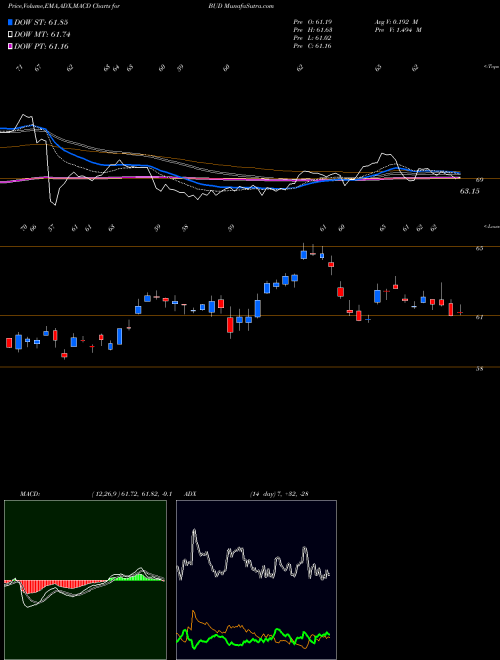Select the DOW PT: 61.16 legend label
500x660 pixels.
click(41, 46)
